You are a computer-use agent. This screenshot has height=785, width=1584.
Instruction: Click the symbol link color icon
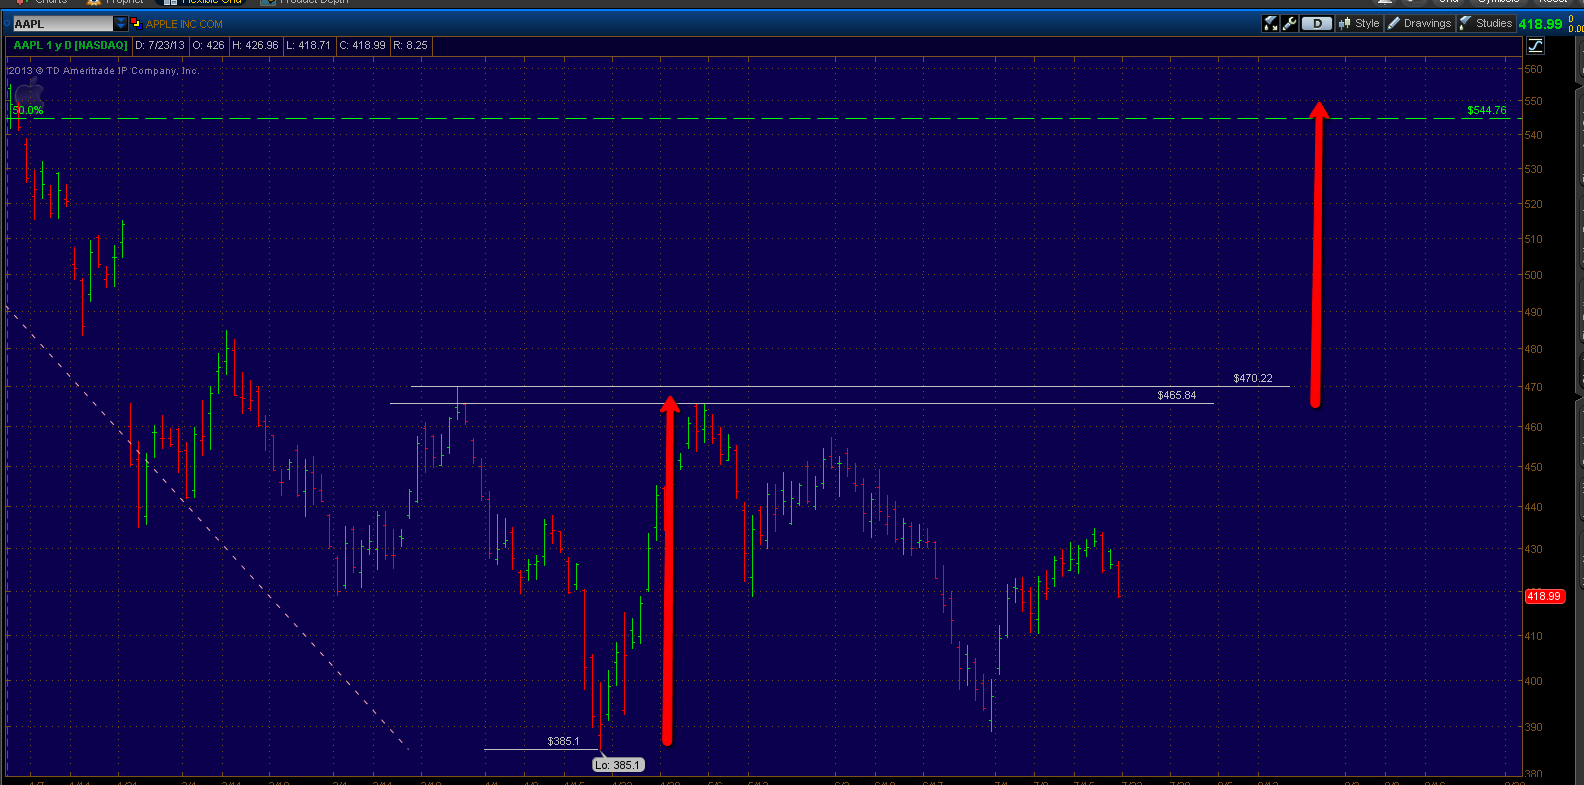[136, 23]
